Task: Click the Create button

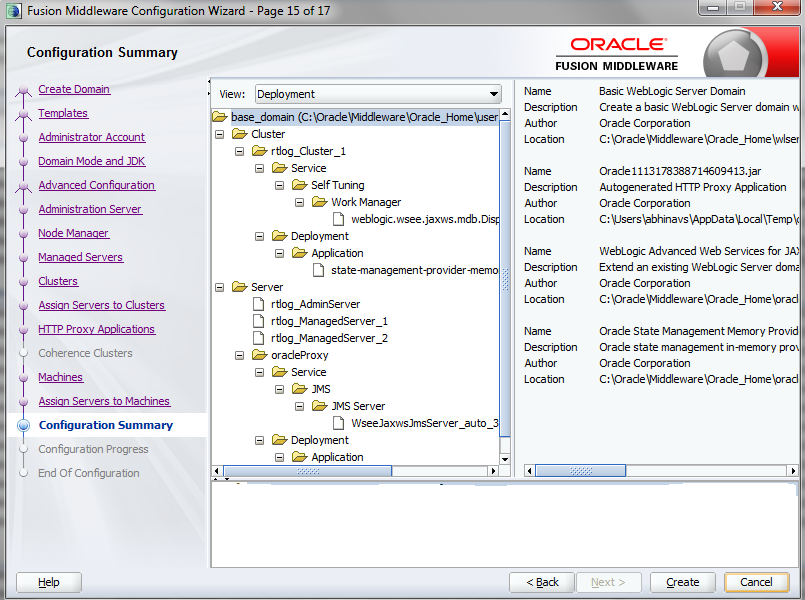Action: point(682,582)
